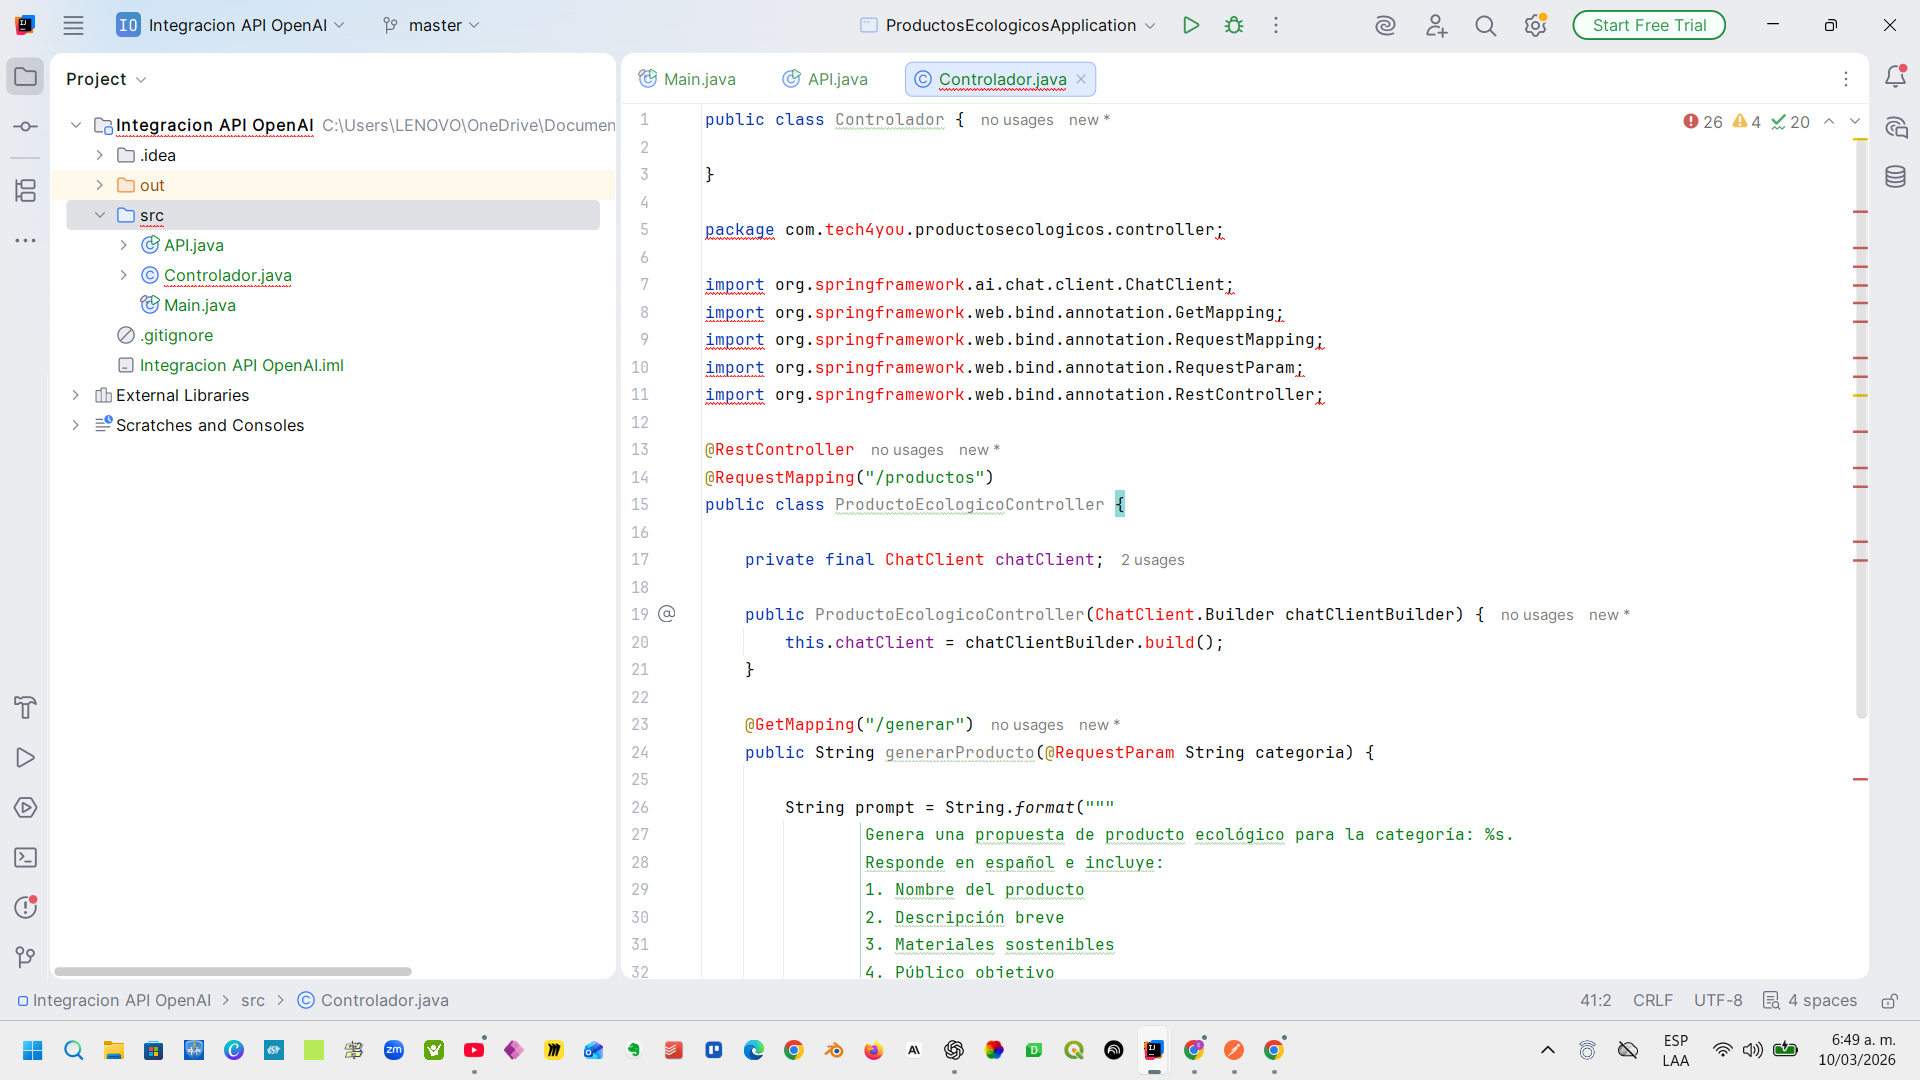Open the master branch dropdown
Viewport: 1920px width, 1080px height.
coord(432,25)
